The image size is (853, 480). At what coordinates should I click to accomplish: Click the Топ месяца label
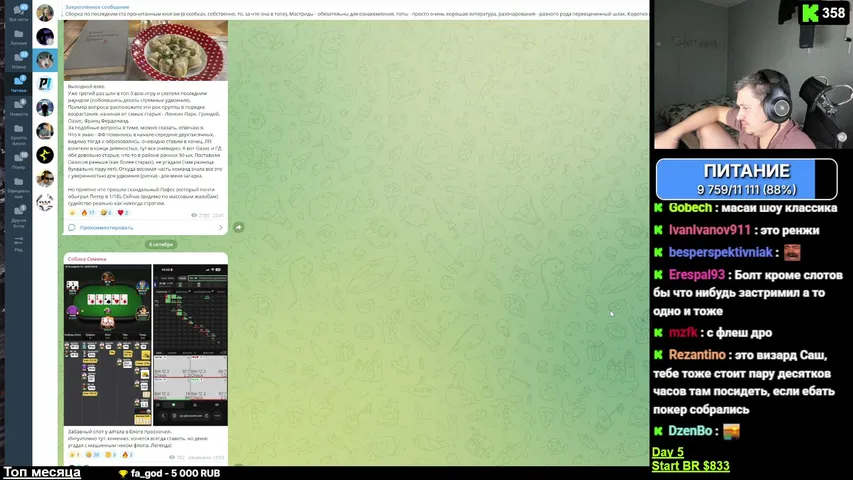(42, 472)
